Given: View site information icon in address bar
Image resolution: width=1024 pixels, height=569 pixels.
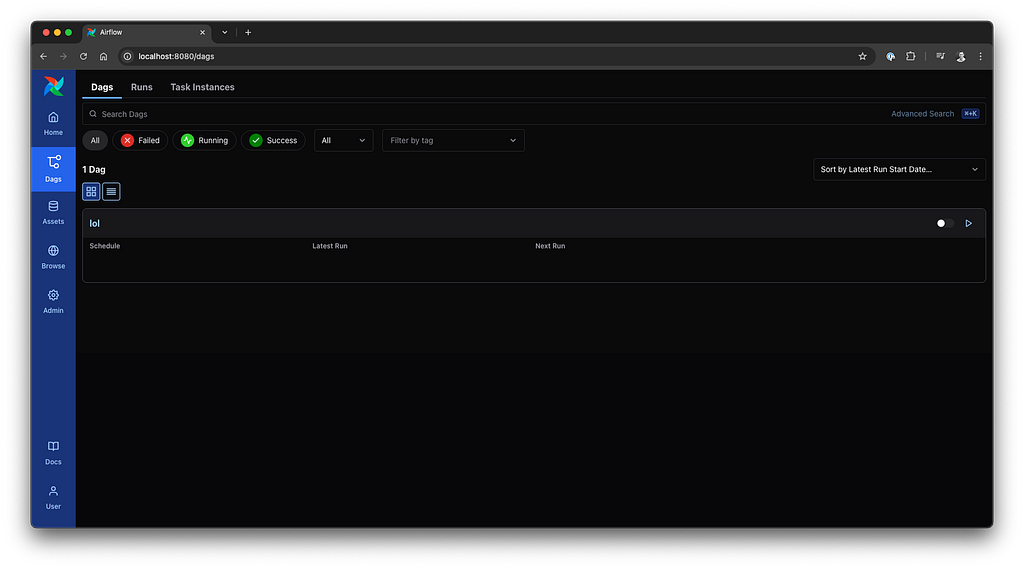Looking at the screenshot, I should tap(127, 56).
